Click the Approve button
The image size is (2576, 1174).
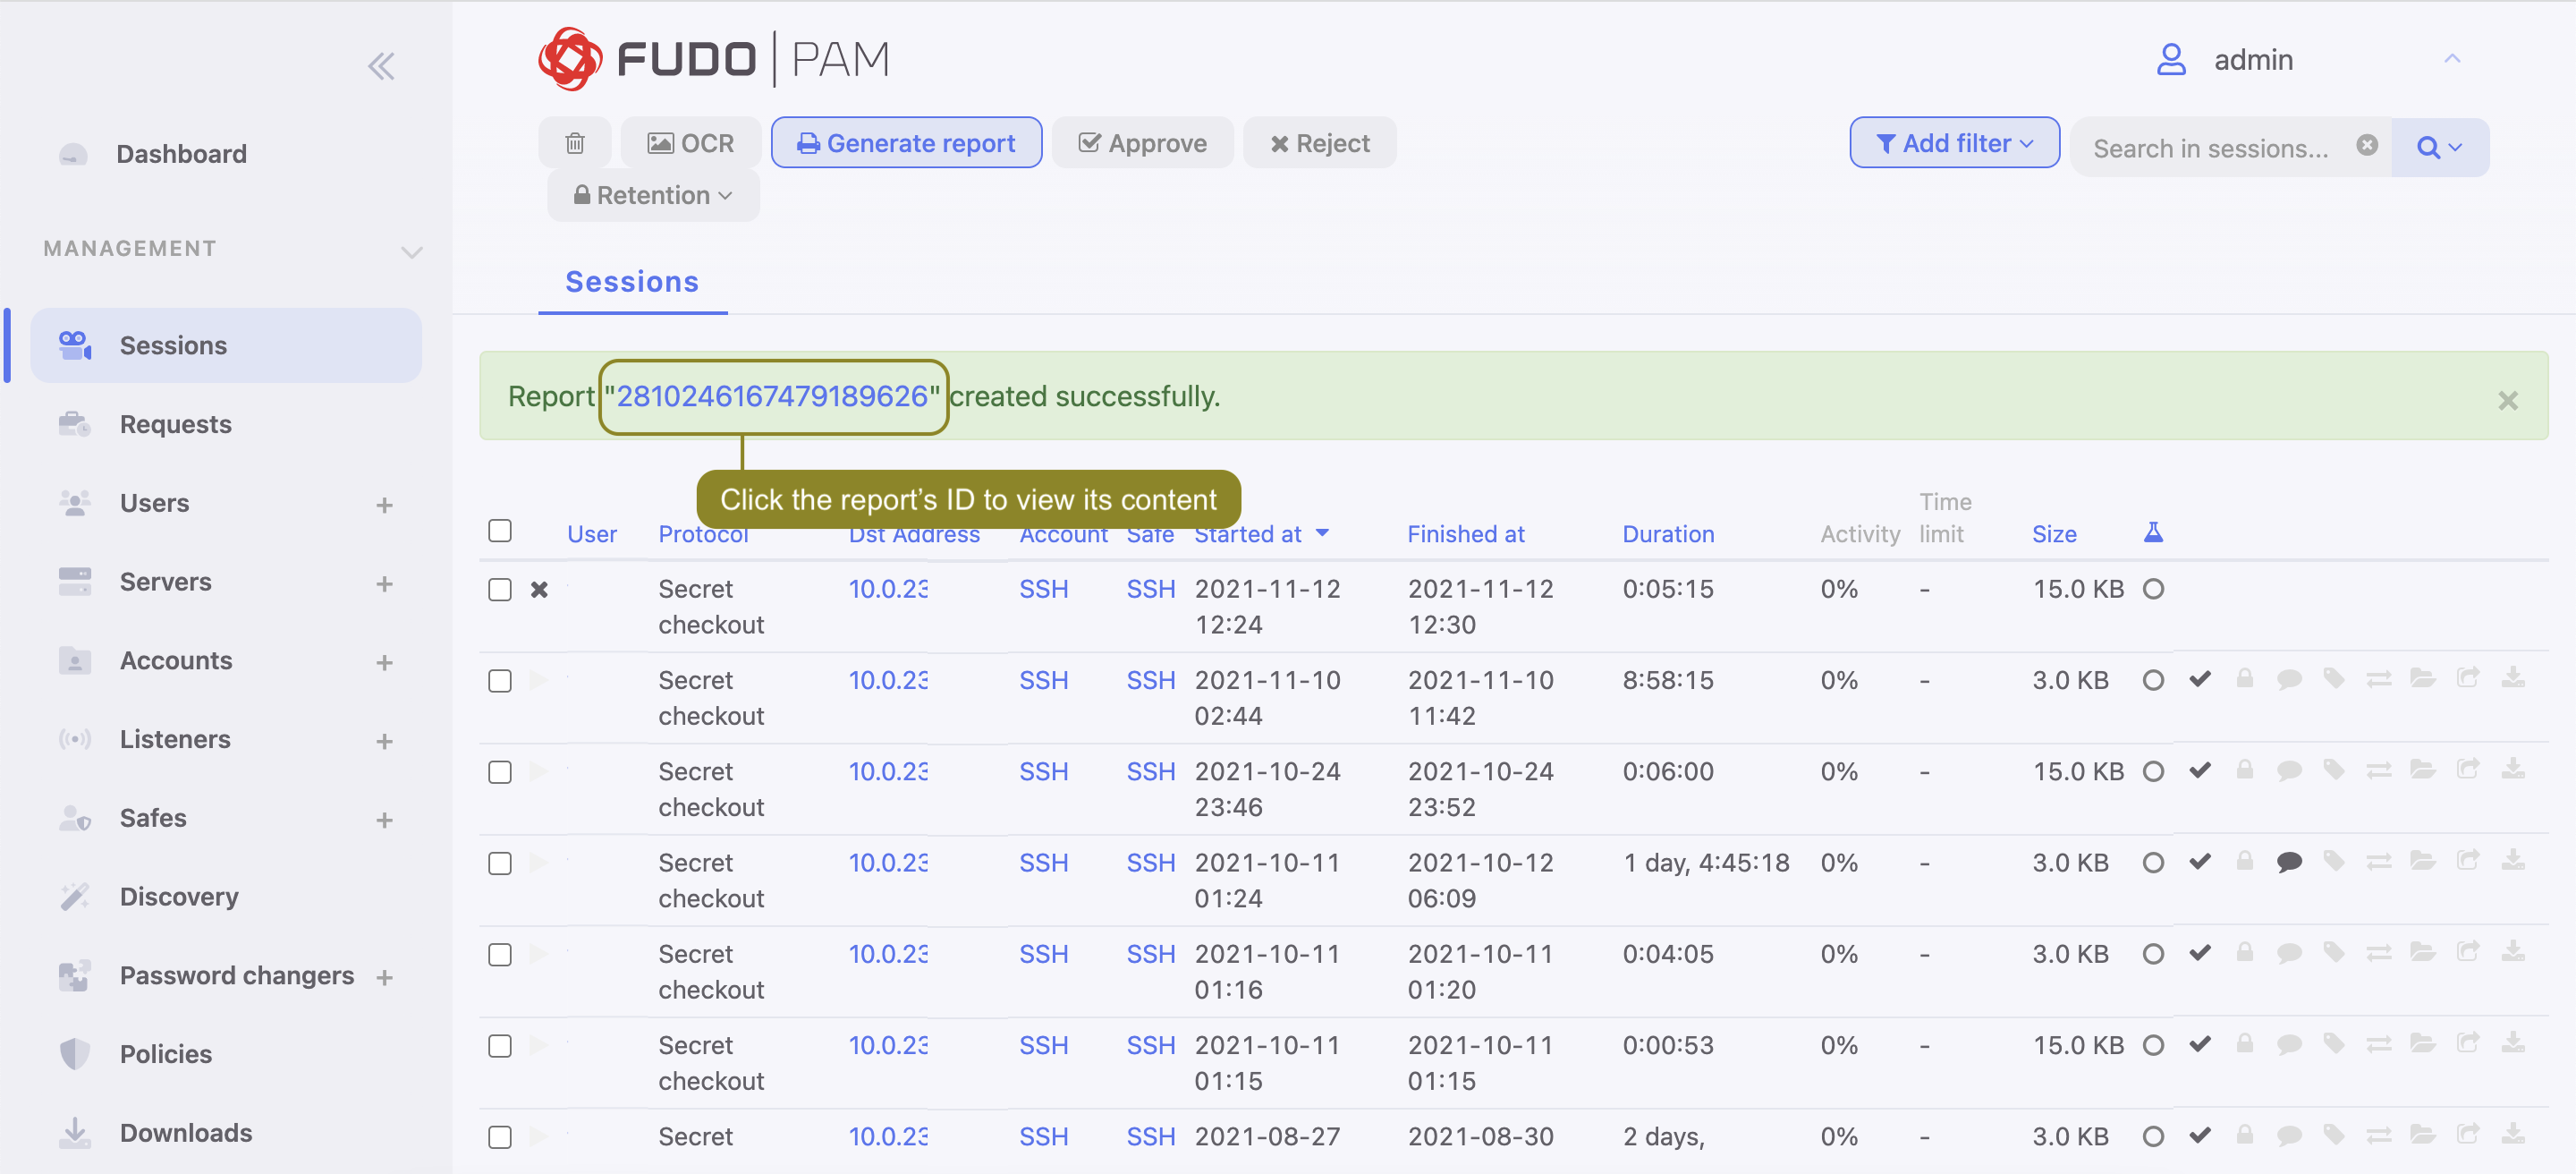[x=1142, y=142]
